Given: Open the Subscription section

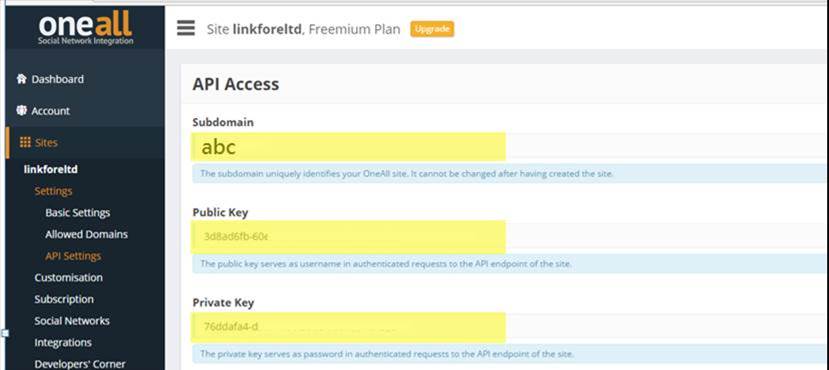Looking at the screenshot, I should coord(64,299).
